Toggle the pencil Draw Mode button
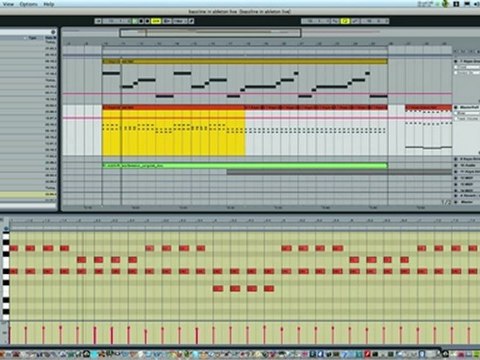This screenshot has width=480, height=360. [x=191, y=21]
